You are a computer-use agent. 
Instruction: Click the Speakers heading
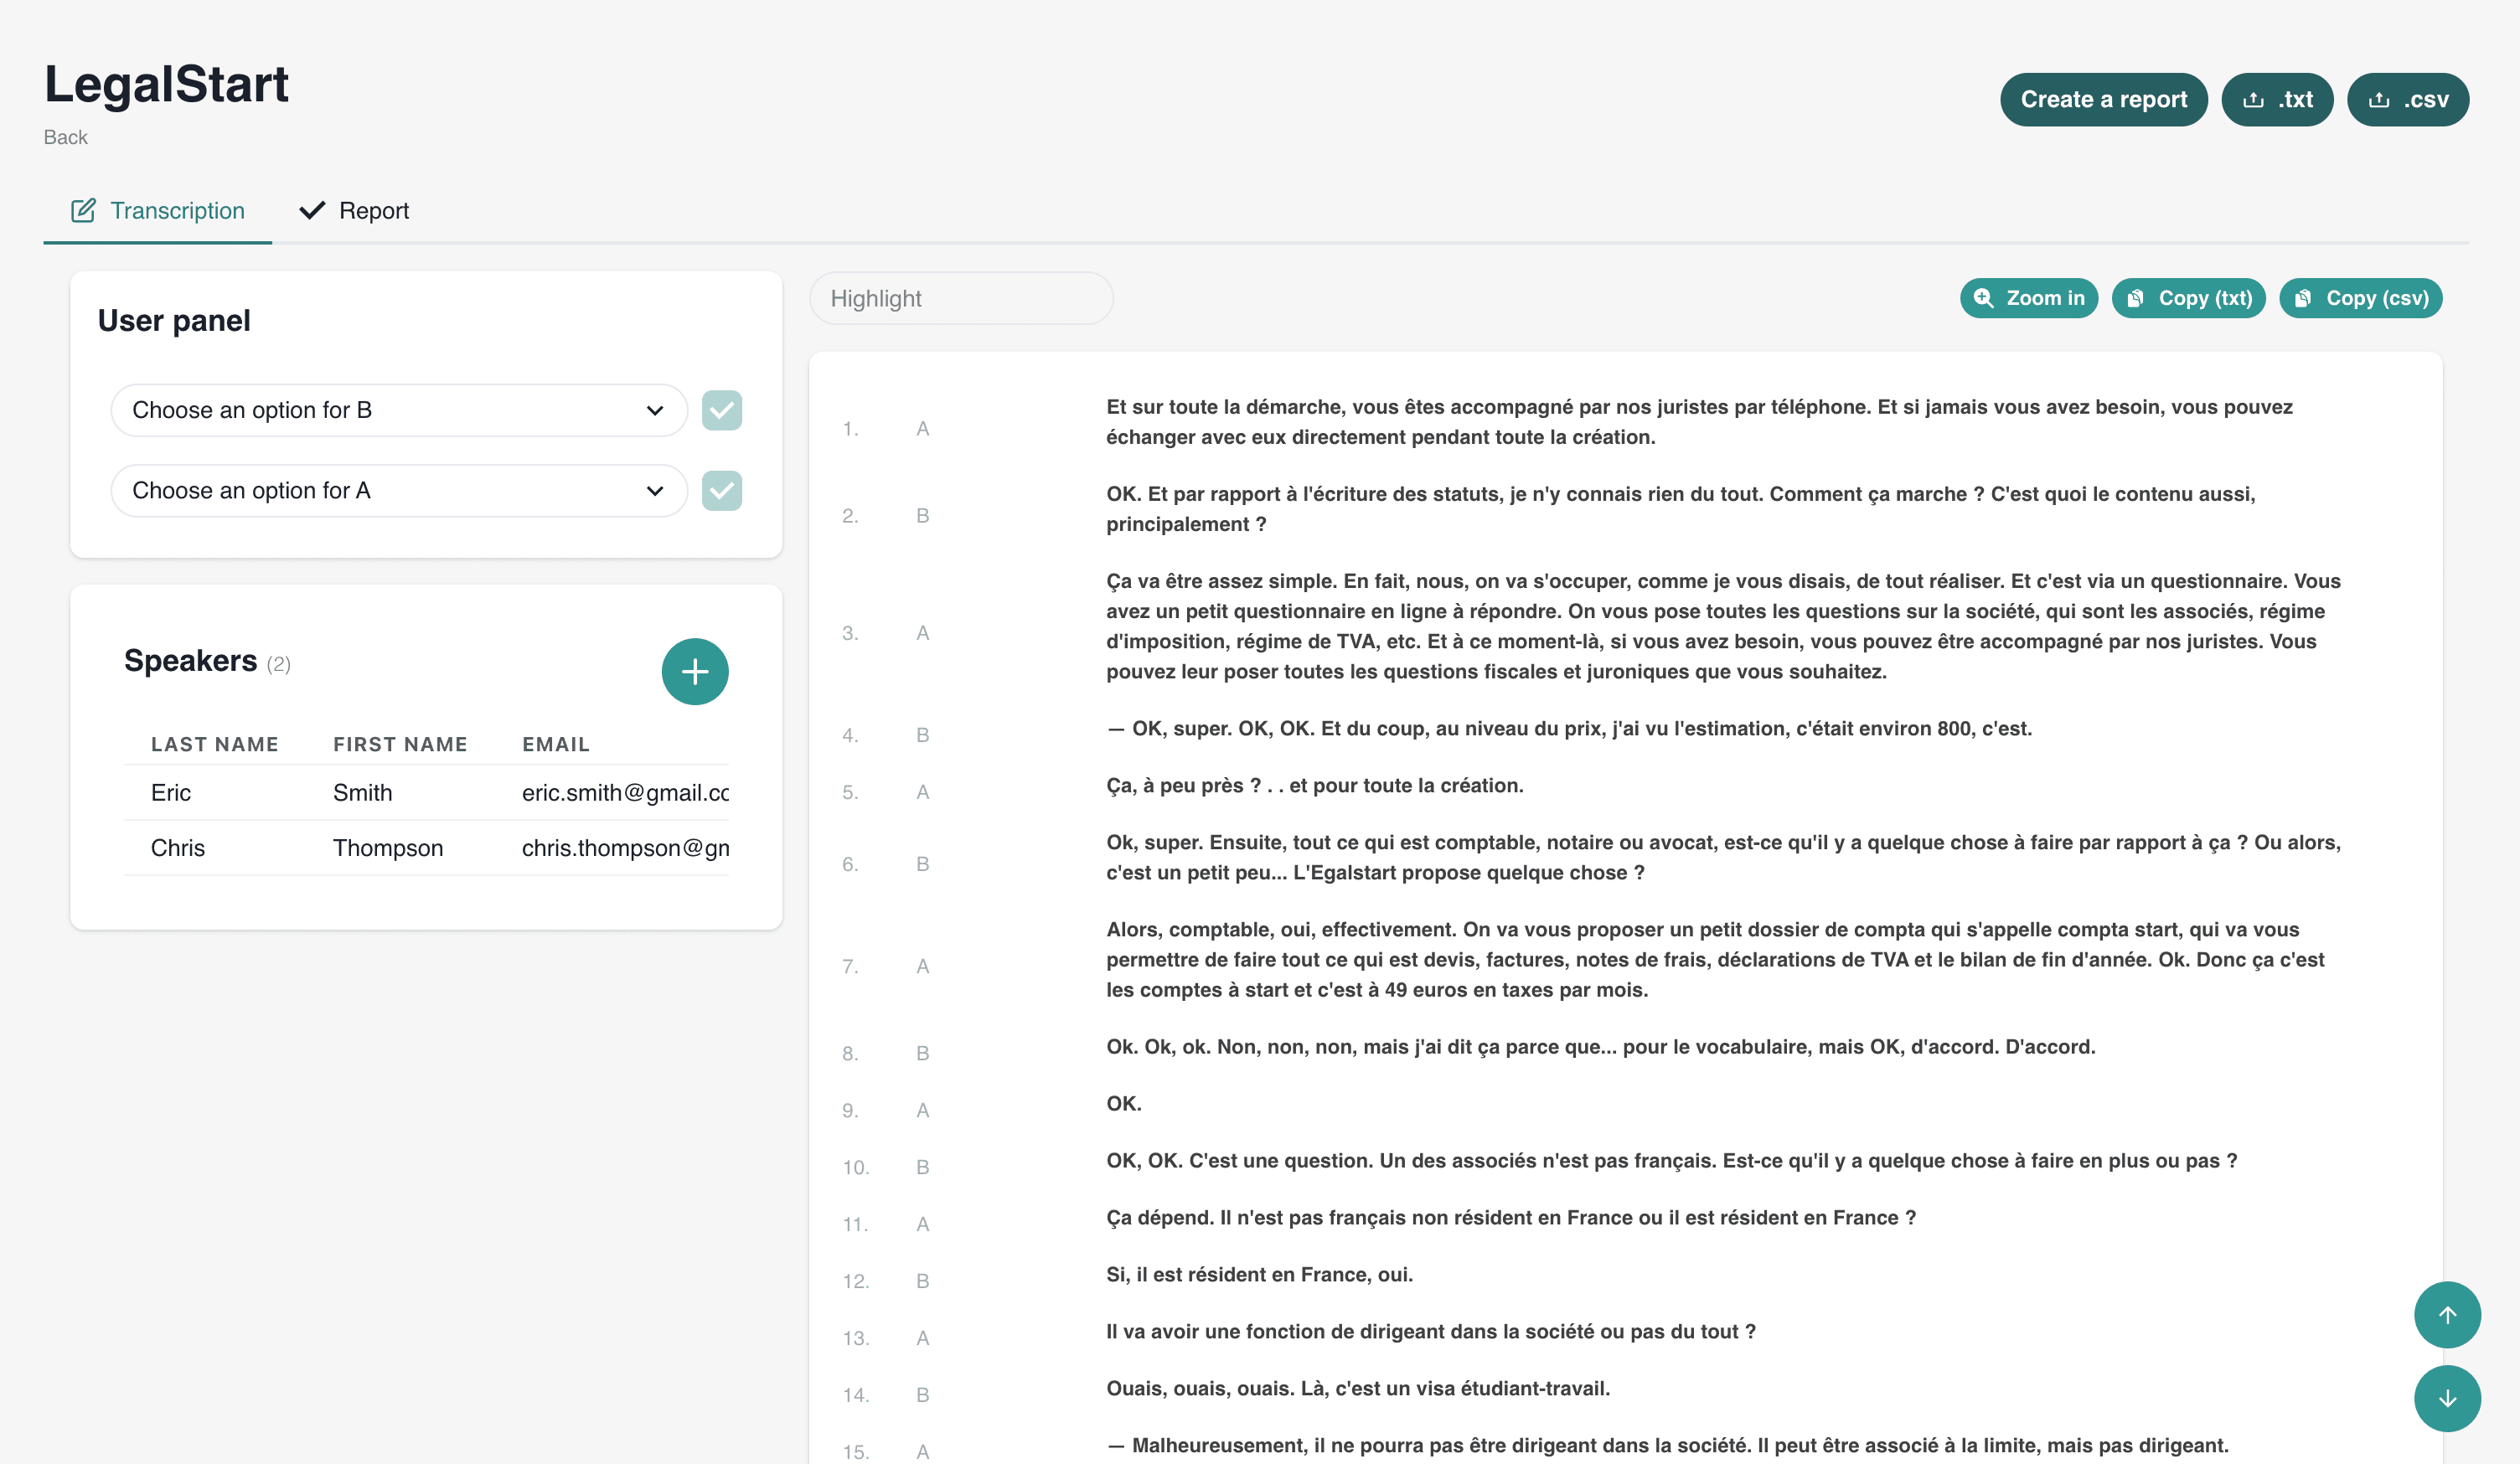click(190, 661)
